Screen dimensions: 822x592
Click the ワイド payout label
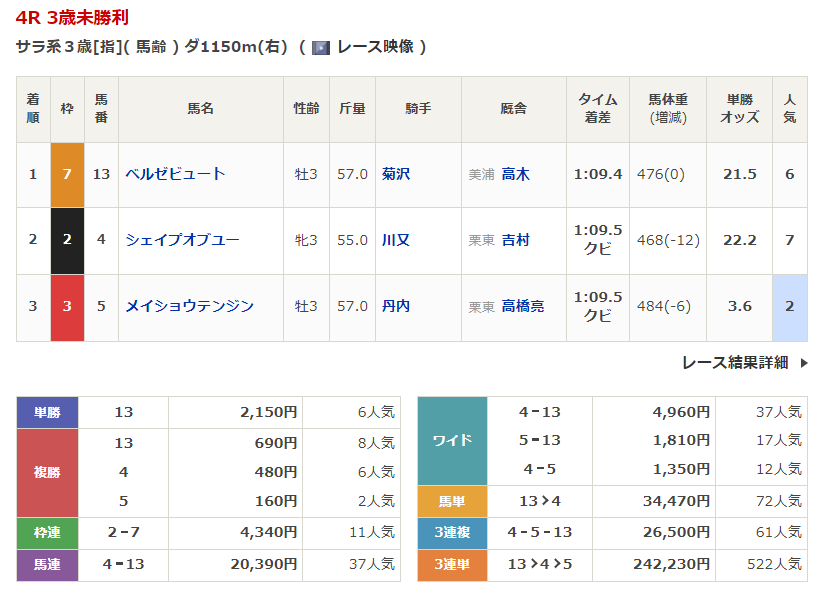click(452, 441)
